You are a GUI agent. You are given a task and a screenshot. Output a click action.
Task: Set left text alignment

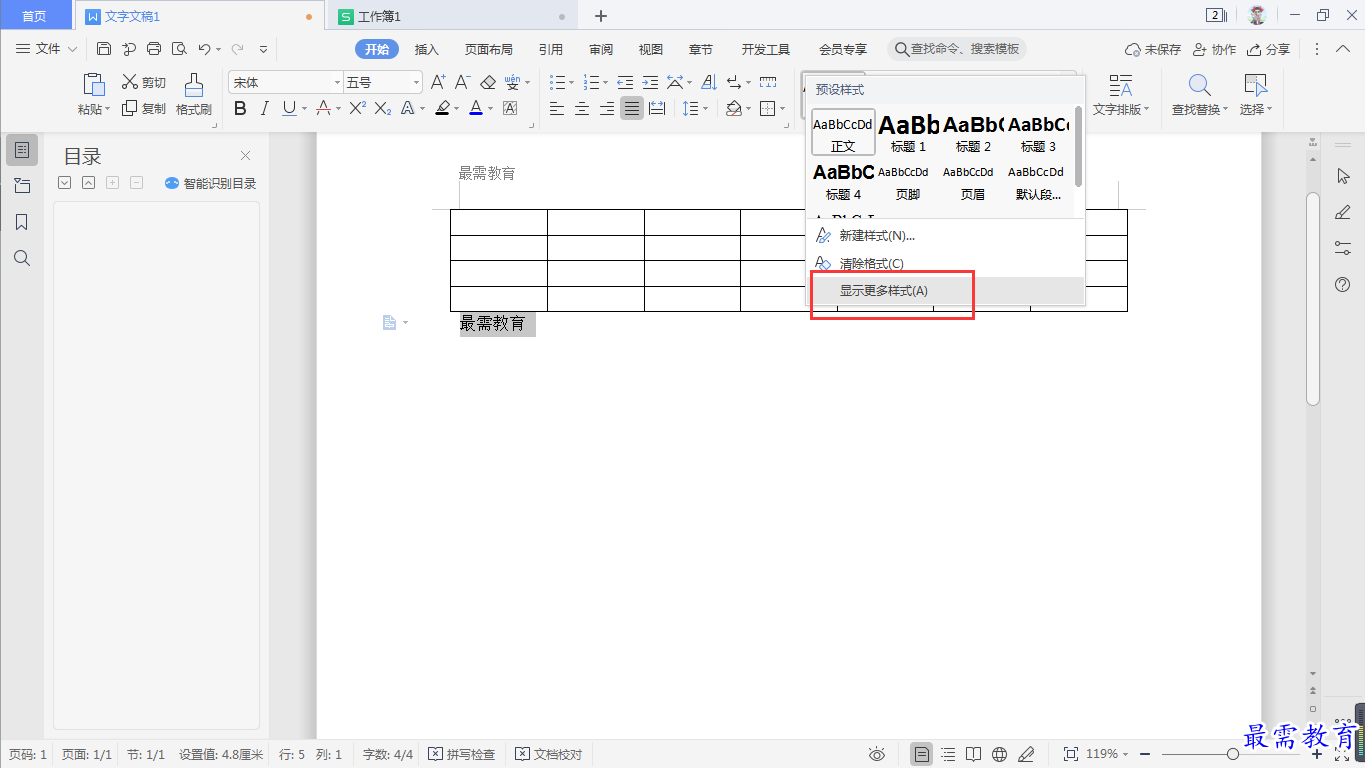(557, 108)
